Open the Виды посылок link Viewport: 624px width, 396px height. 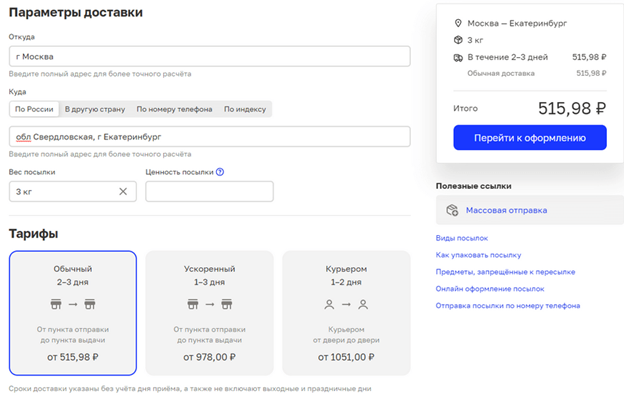pos(462,238)
